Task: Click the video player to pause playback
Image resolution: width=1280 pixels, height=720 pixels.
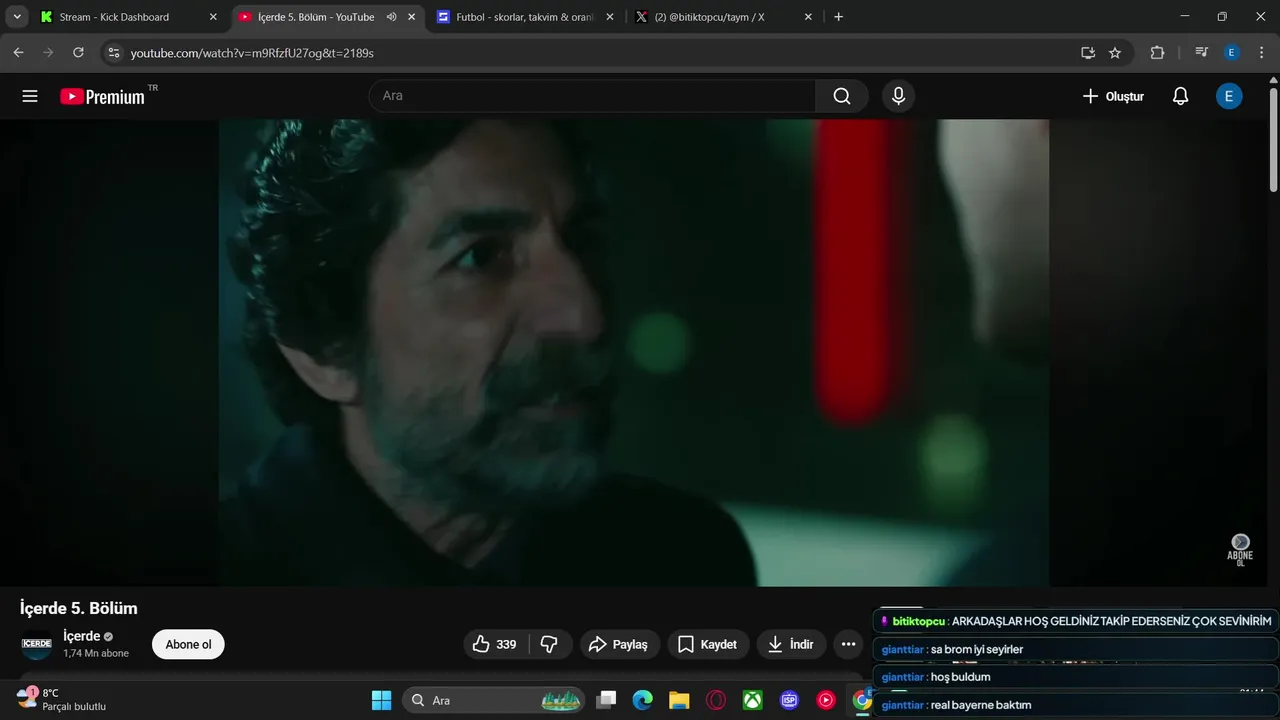Action: [634, 352]
